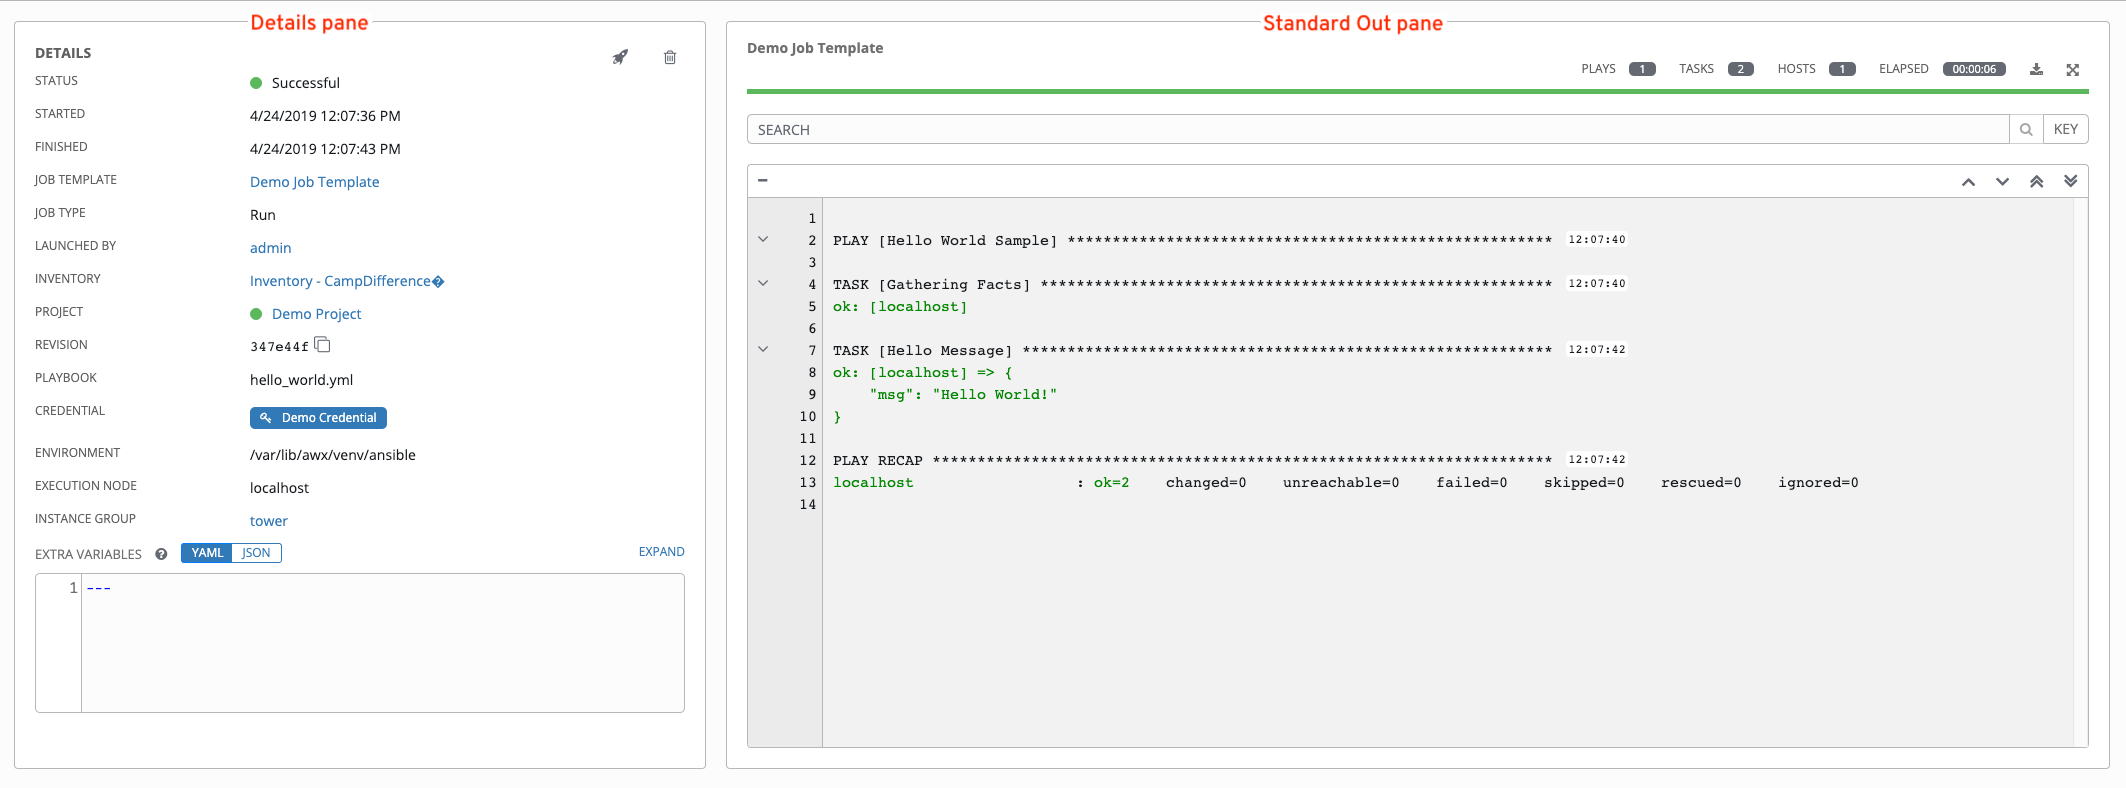Copy the revision hash to clipboard
Image resolution: width=2126 pixels, height=788 pixels.
click(322, 345)
